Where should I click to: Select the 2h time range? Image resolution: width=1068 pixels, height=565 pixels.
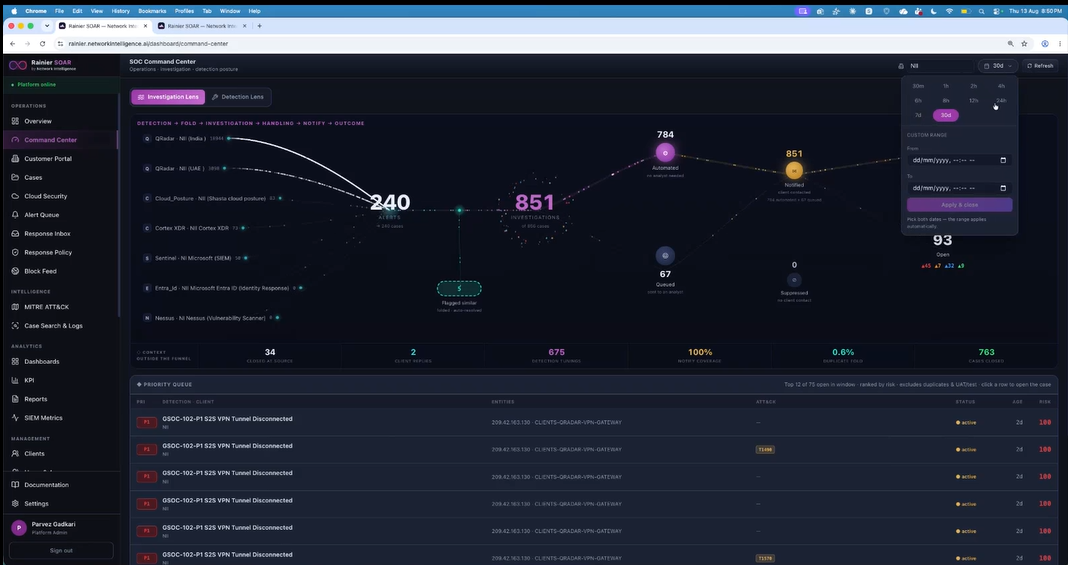973,86
